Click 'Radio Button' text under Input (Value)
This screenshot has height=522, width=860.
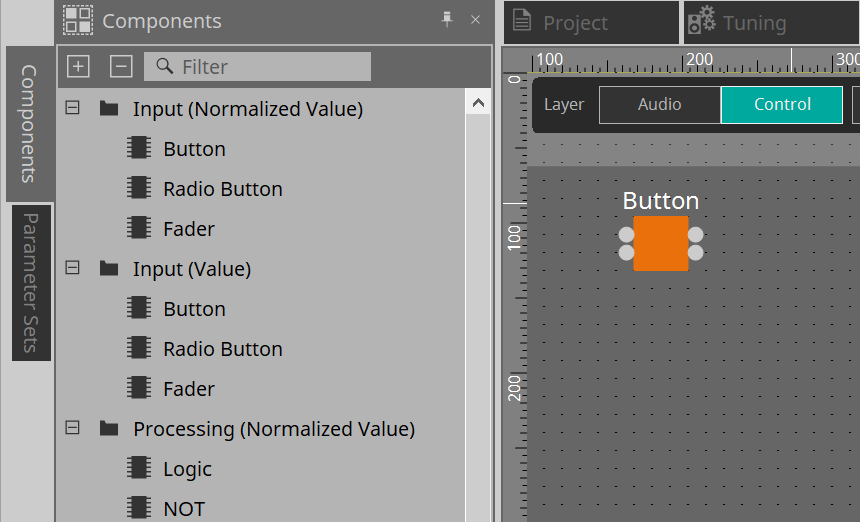pos(223,349)
